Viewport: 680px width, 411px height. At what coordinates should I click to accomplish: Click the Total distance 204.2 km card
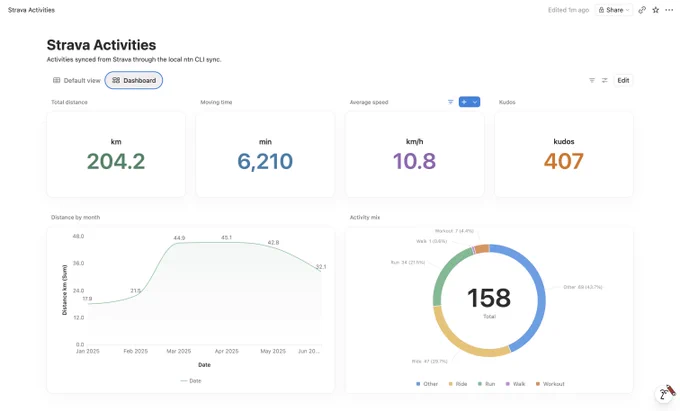[116, 154]
